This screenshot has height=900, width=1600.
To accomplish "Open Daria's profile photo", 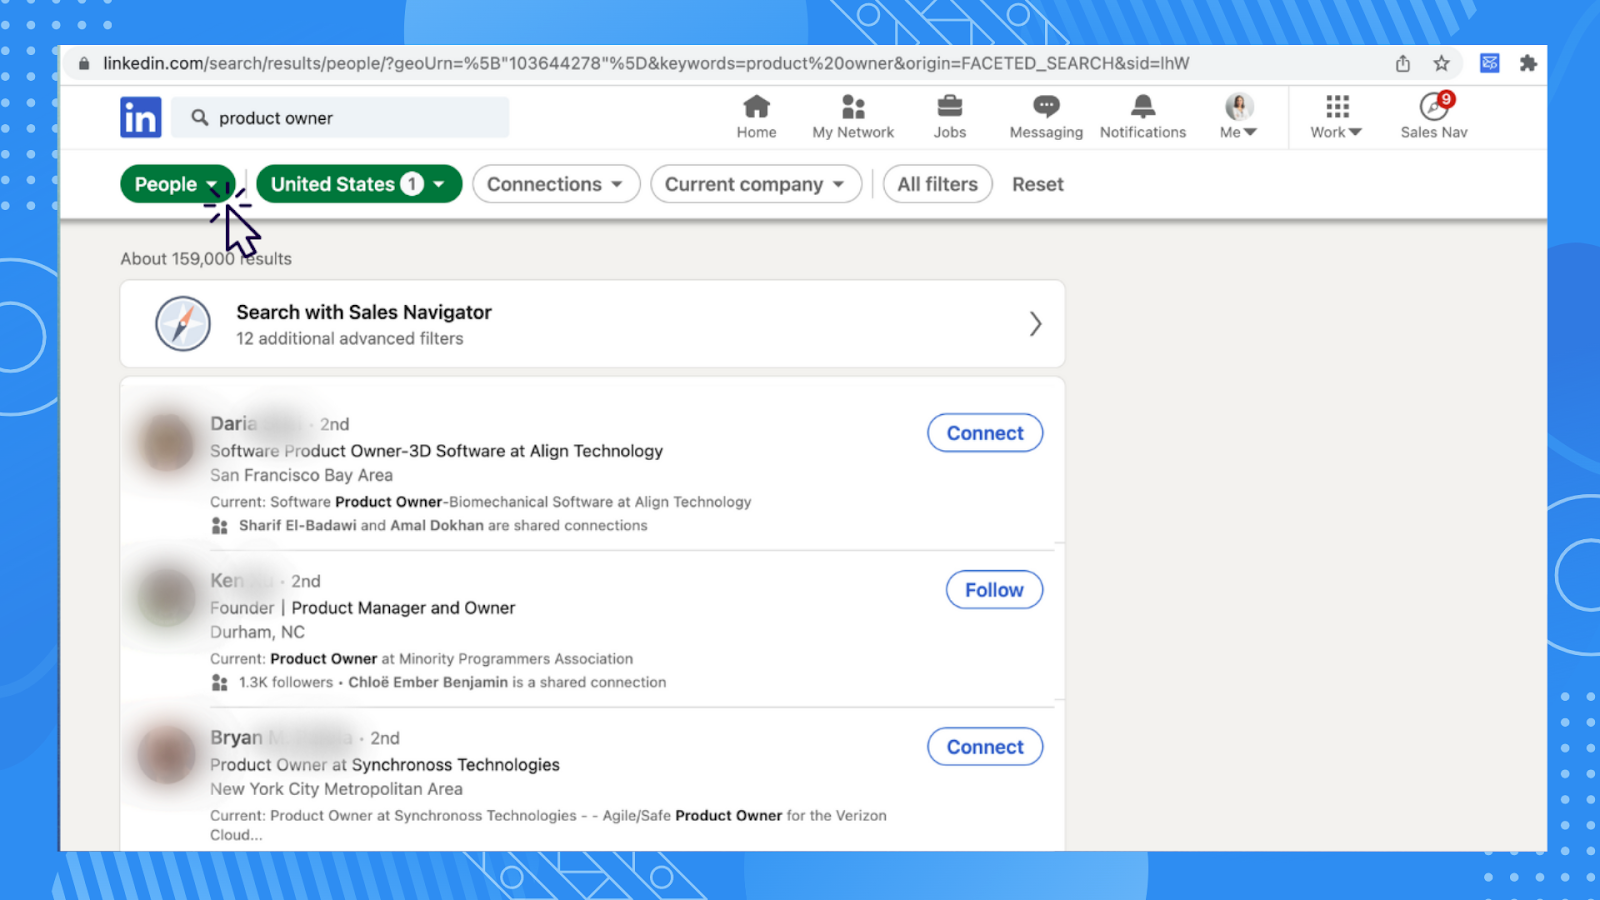I will tap(167, 441).
